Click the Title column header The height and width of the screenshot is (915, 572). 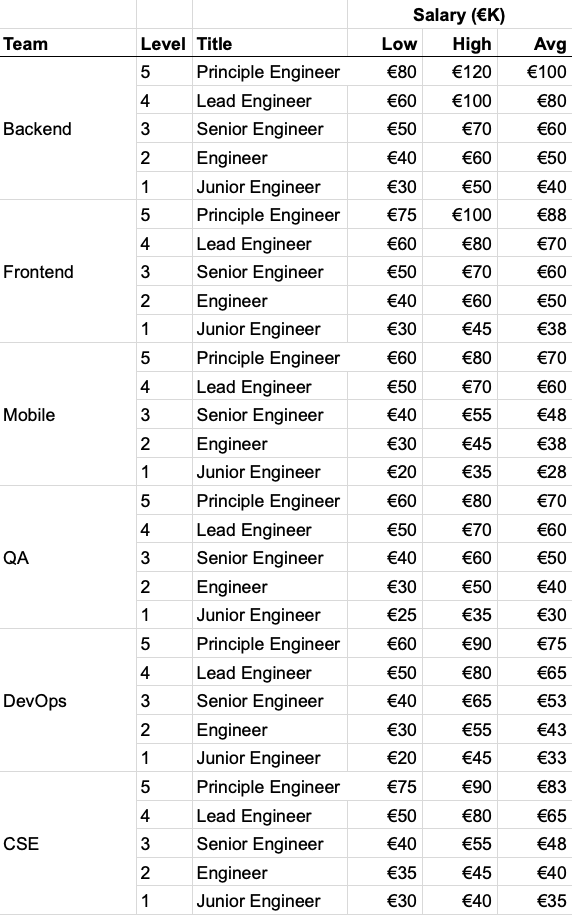coord(270,44)
